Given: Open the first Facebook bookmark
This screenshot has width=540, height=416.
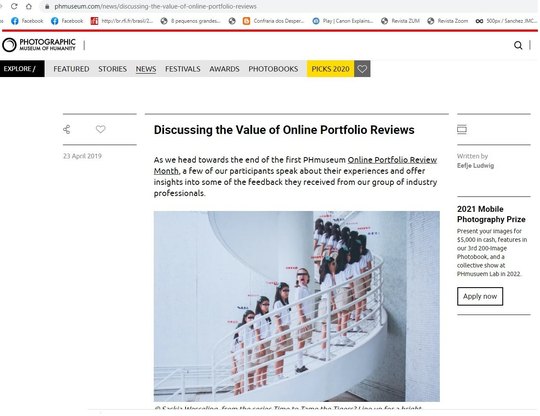Looking at the screenshot, I should [x=27, y=21].
